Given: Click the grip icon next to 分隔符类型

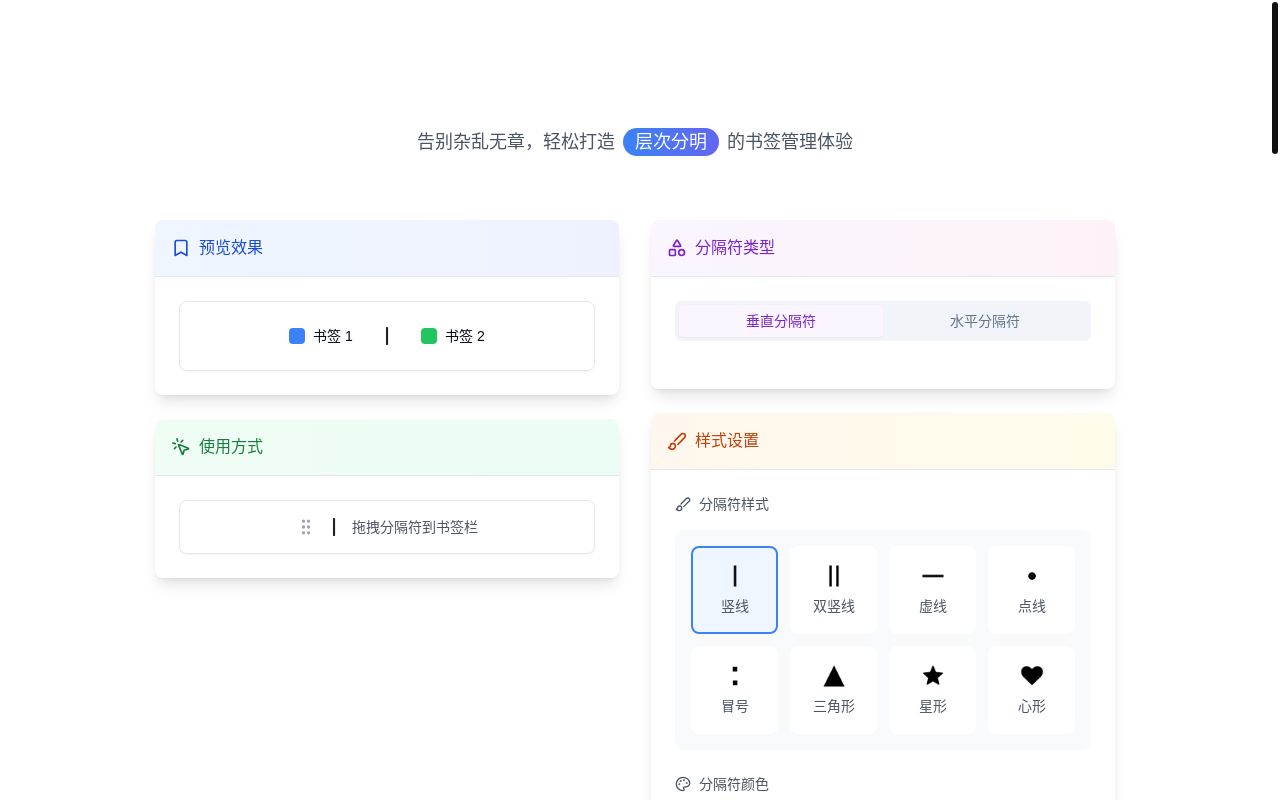Looking at the screenshot, I should 677,247.
